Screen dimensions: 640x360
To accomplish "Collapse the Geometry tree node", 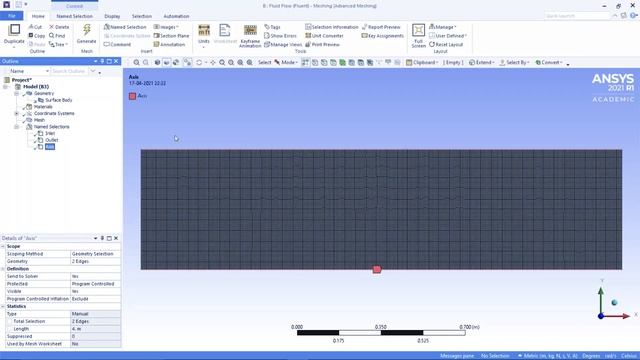I will point(17,93).
